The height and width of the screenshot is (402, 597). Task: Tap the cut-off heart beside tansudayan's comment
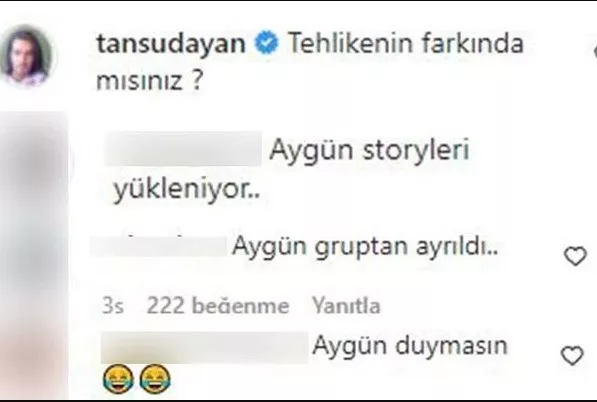click(595, 51)
